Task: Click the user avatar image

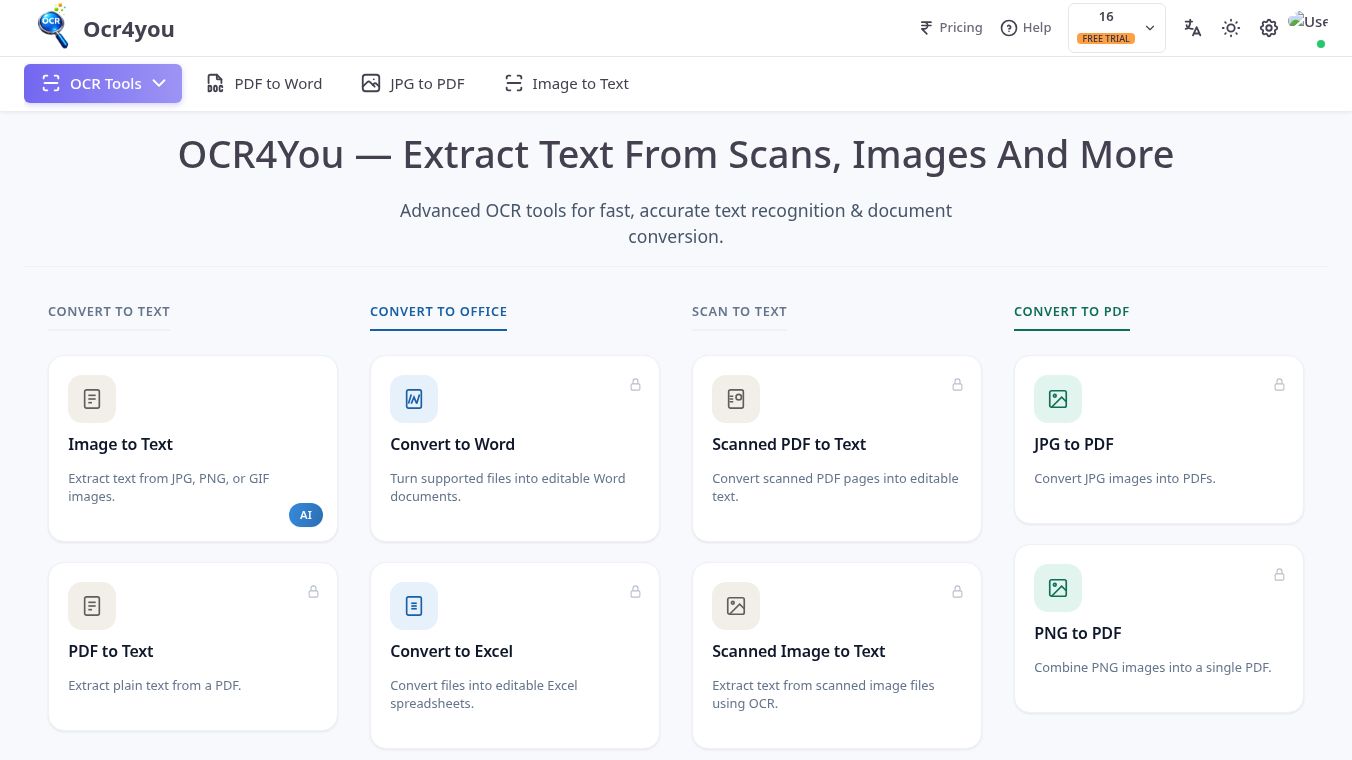Action: point(1308,22)
